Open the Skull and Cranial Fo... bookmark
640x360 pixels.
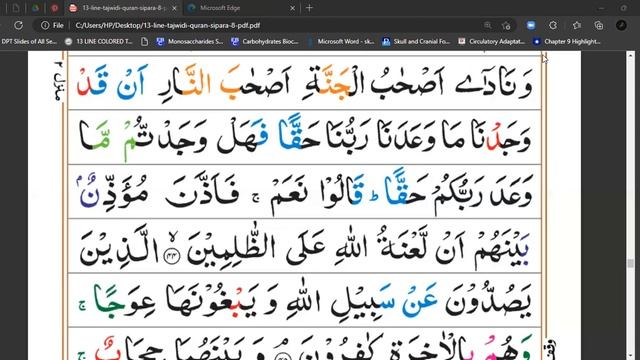(x=416, y=41)
